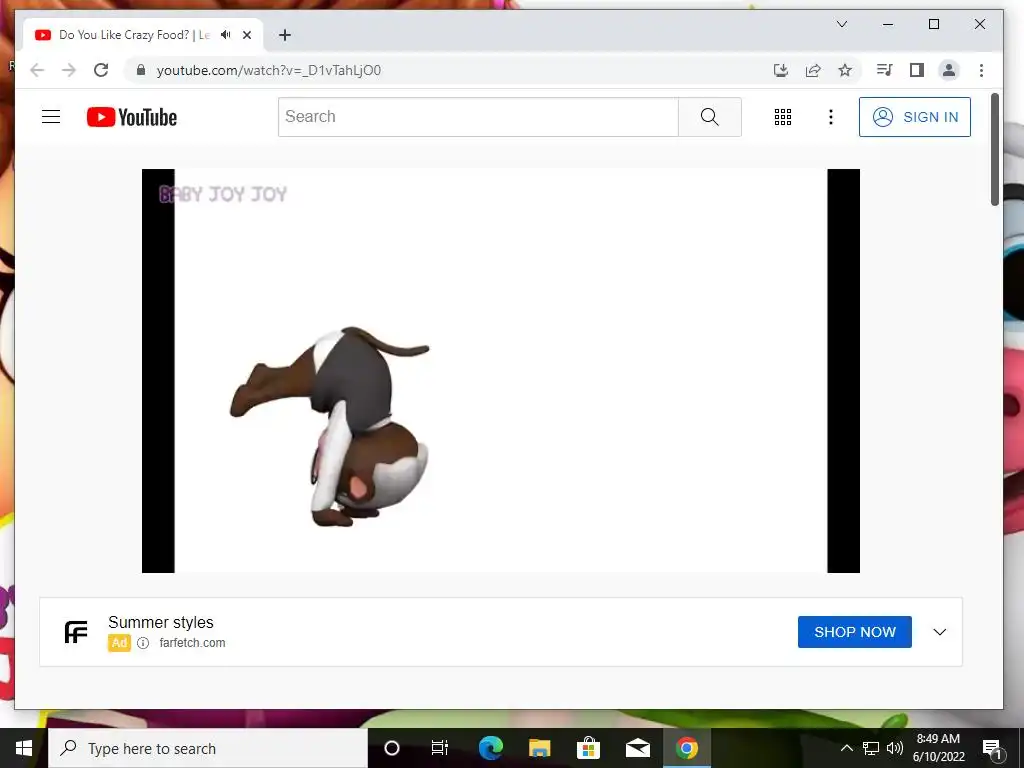This screenshot has height=768, width=1024.
Task: Launch Microsoft Edge from taskbar
Action: click(490, 748)
